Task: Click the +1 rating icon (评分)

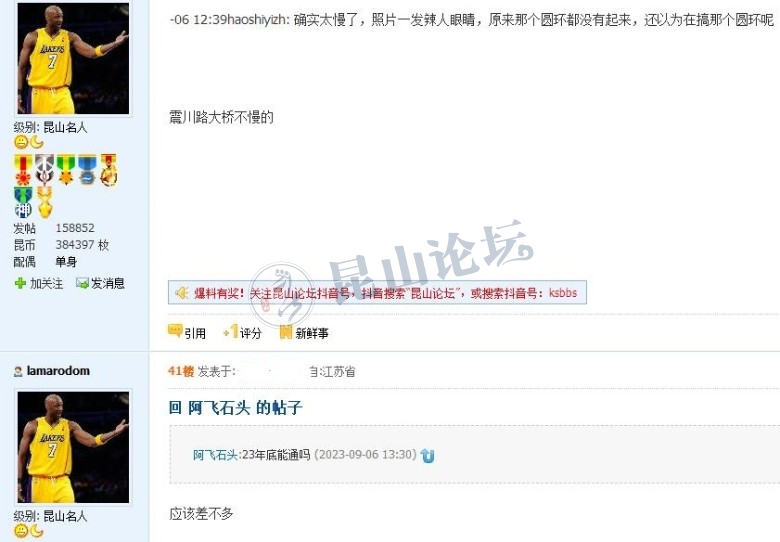Action: [x=231, y=332]
